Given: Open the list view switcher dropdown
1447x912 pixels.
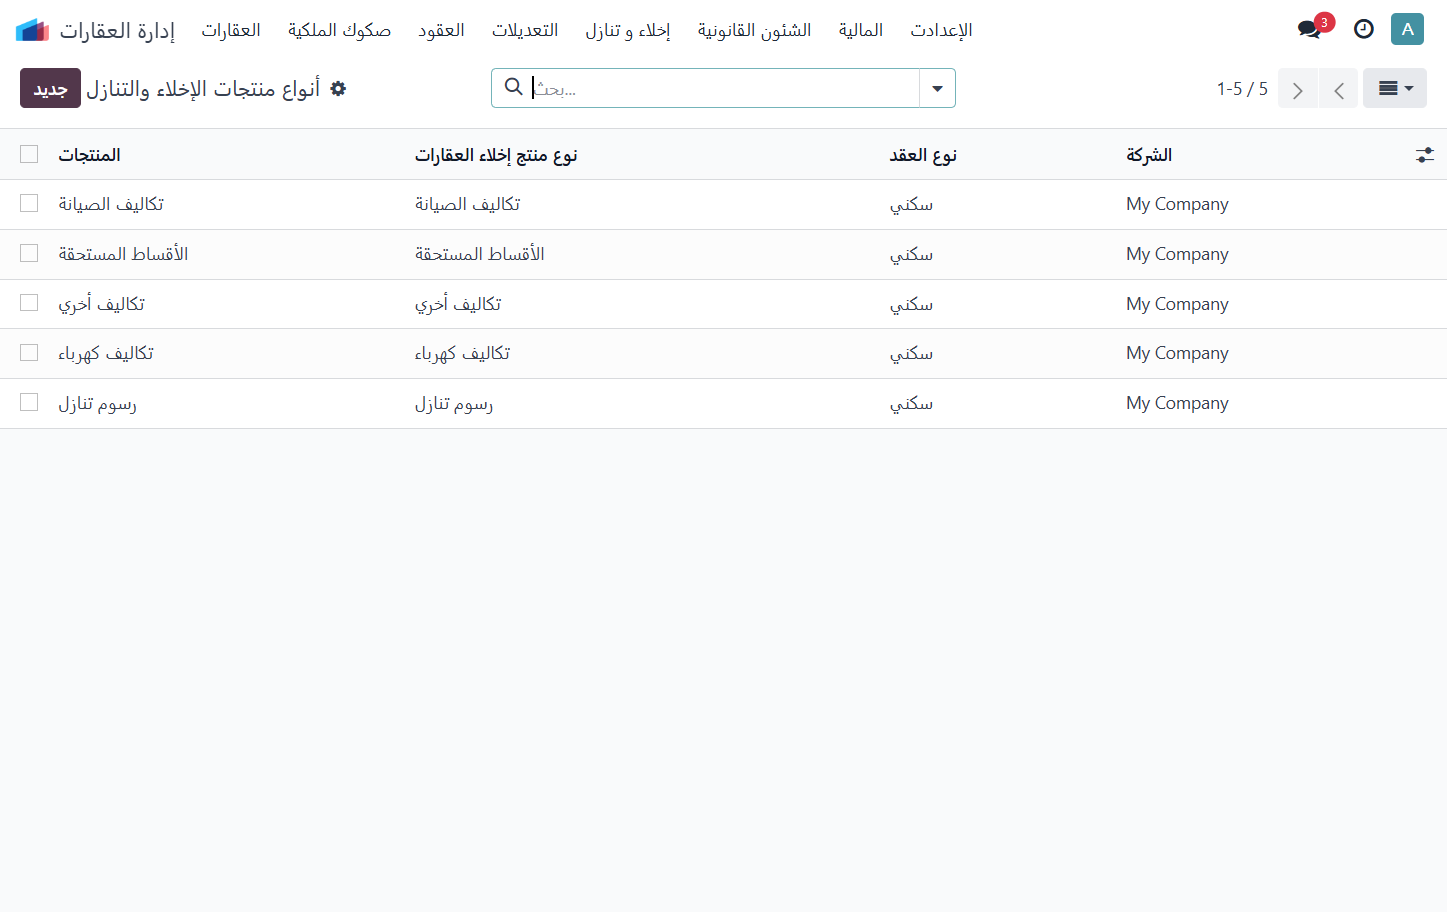Looking at the screenshot, I should point(1395,88).
